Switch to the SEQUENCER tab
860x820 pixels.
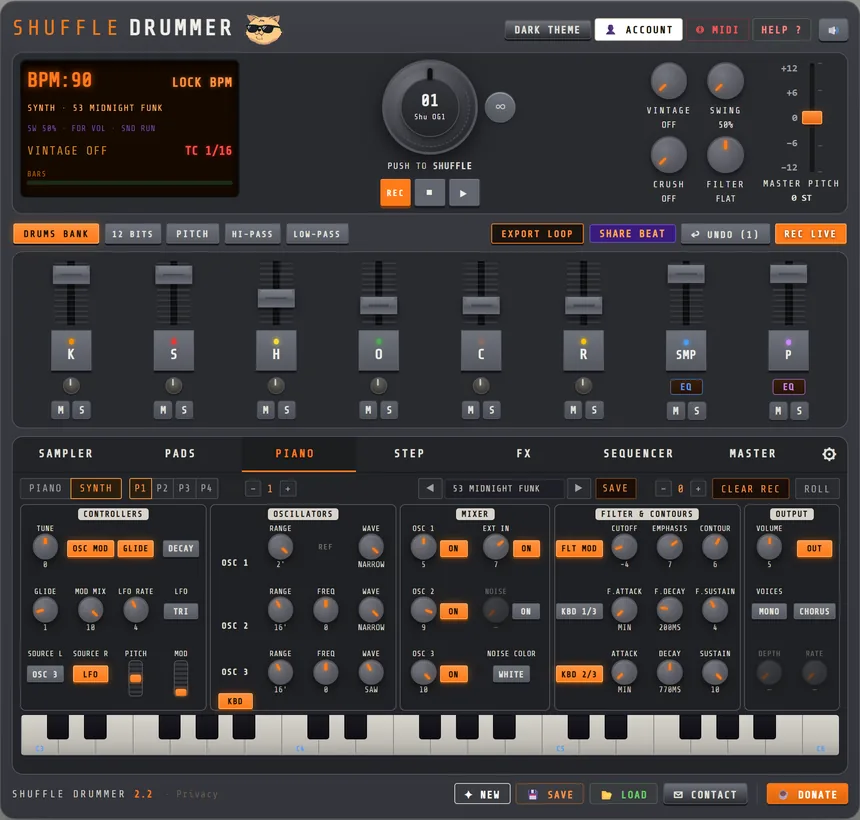tap(638, 454)
